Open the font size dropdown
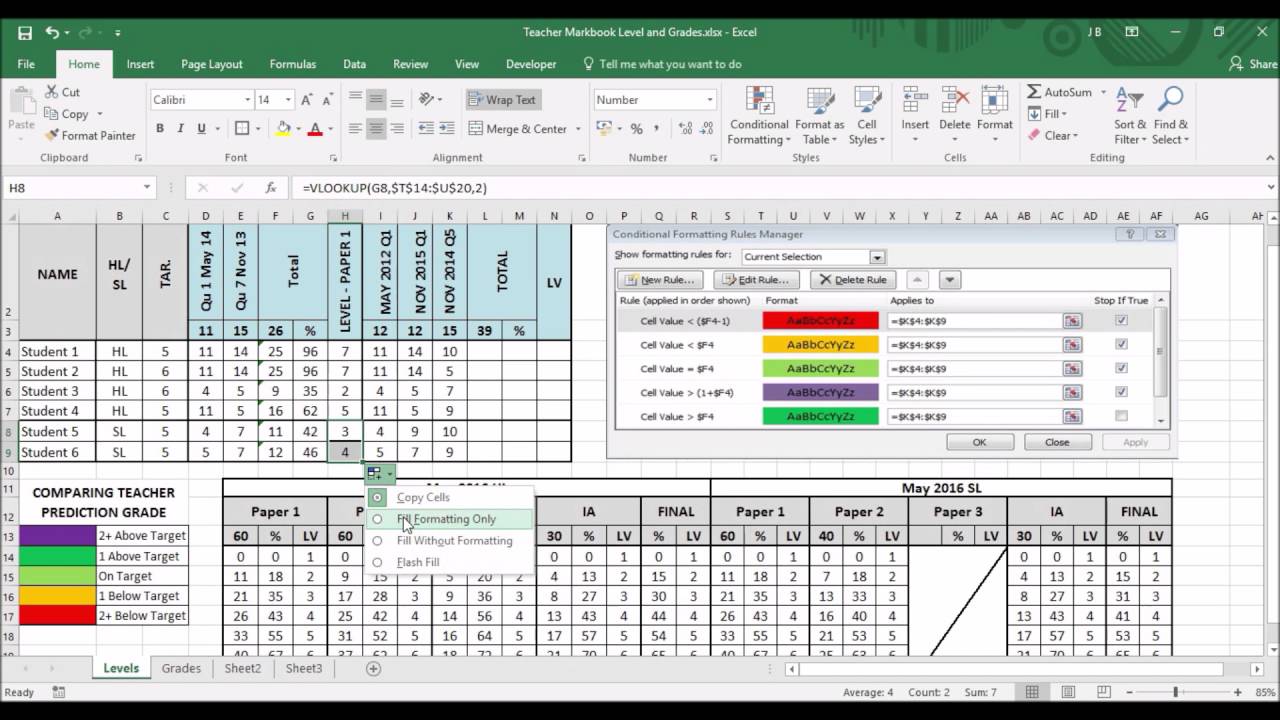1280x720 pixels. pyautogui.click(x=288, y=100)
